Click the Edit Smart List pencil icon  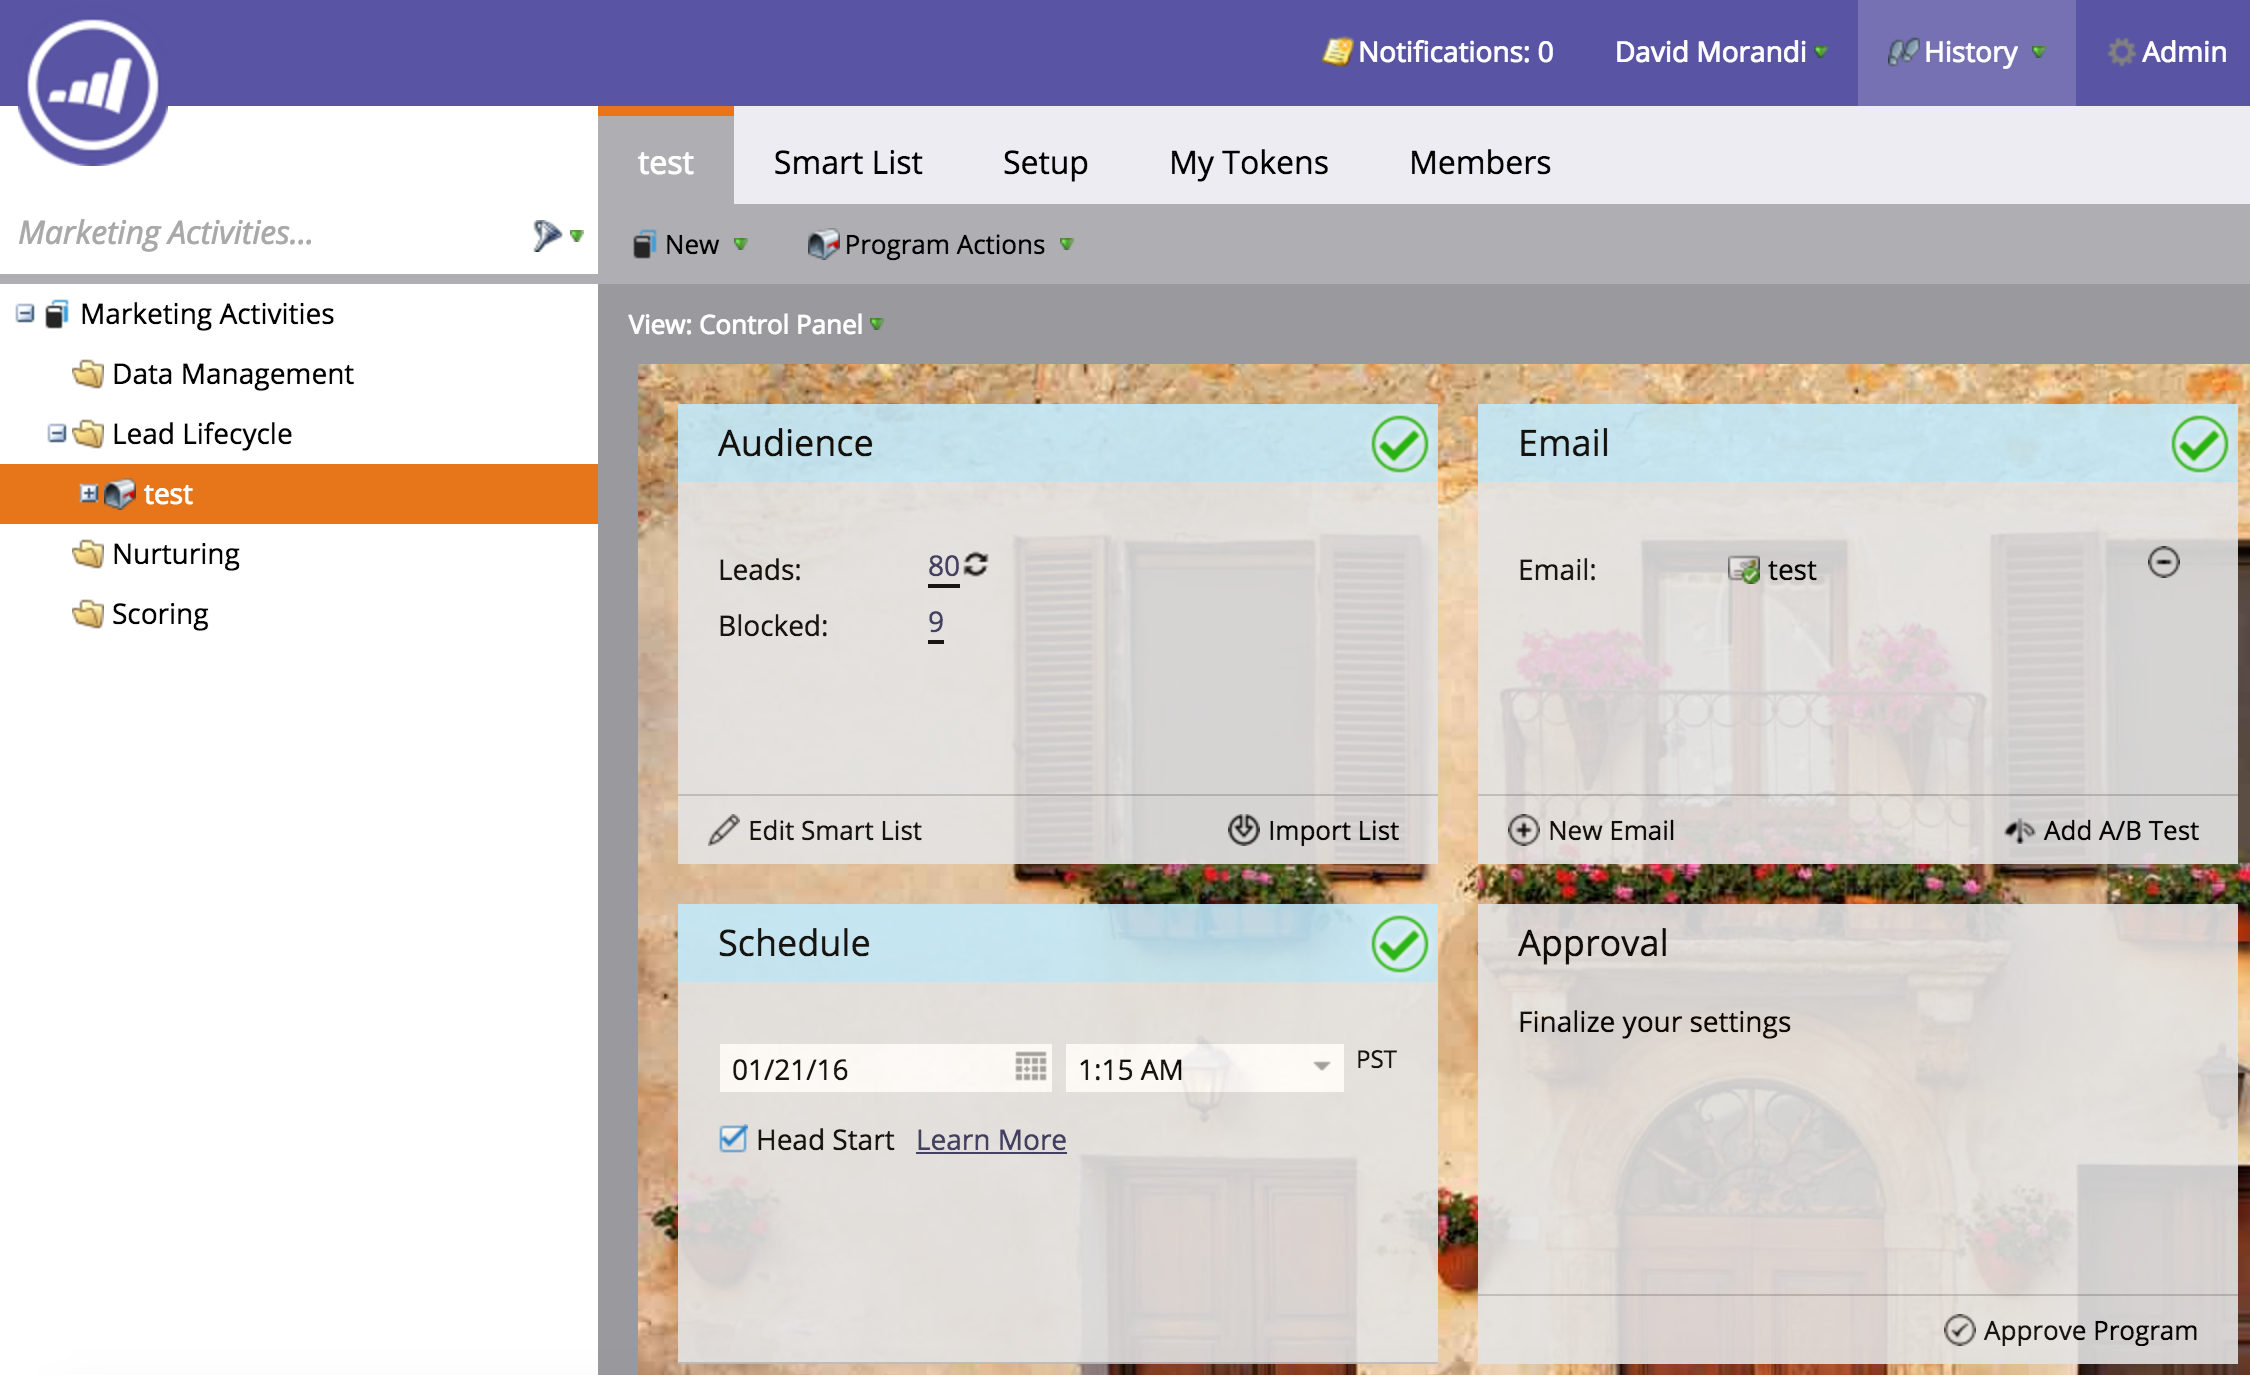(x=723, y=830)
